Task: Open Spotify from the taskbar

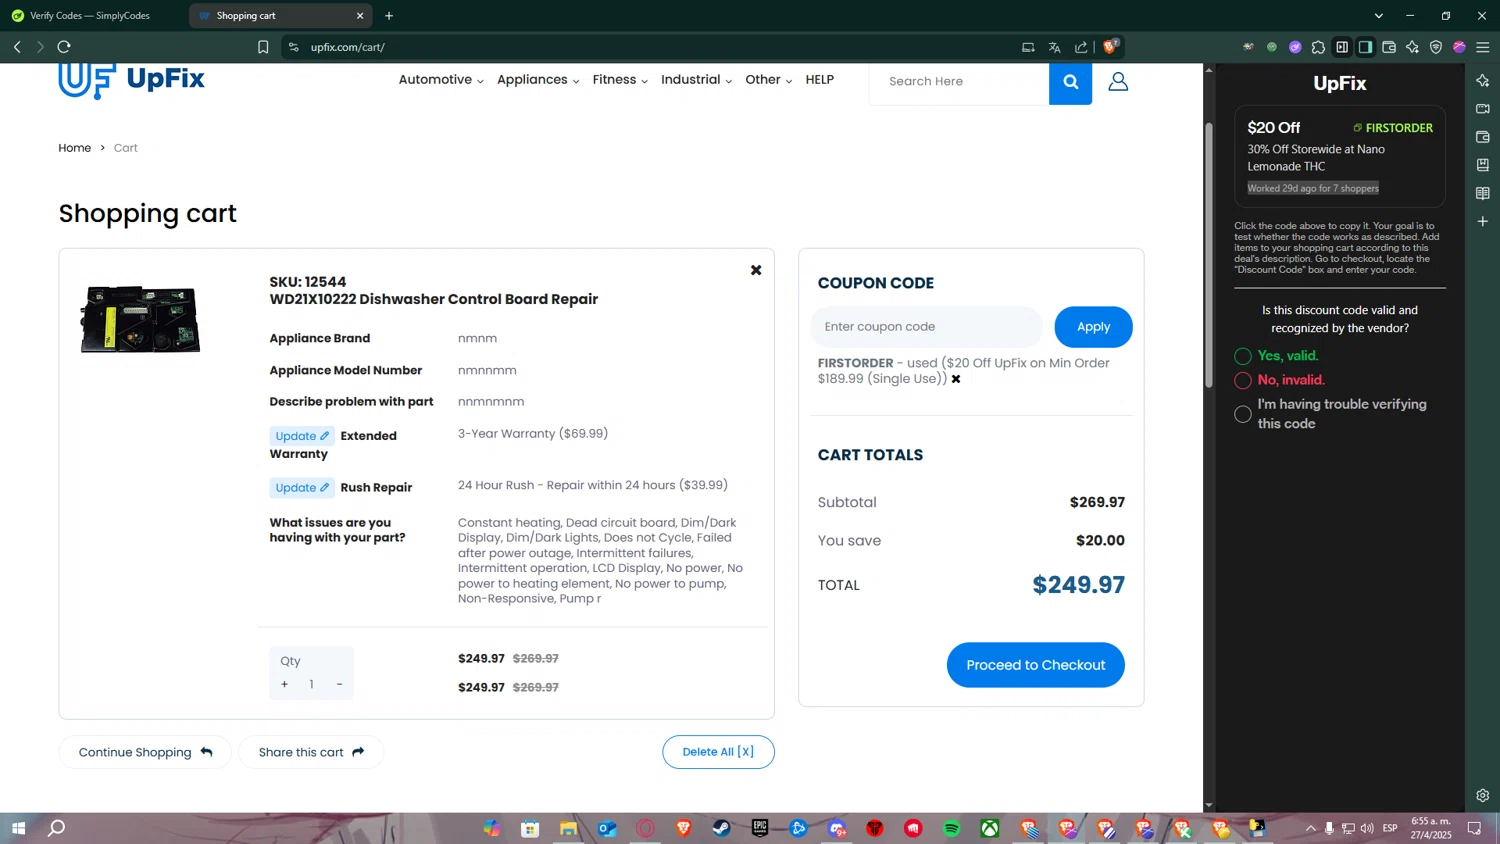Action: pos(951,828)
